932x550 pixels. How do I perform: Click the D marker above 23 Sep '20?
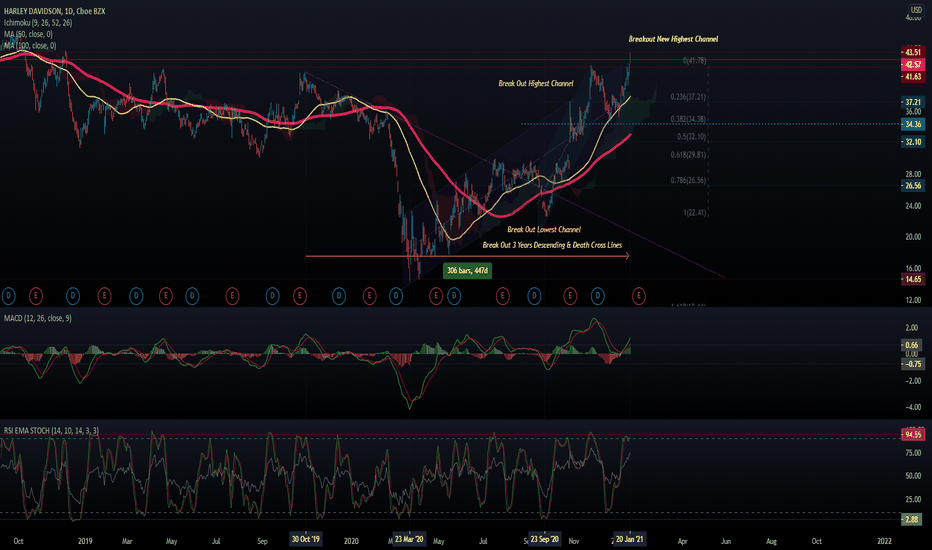point(534,296)
